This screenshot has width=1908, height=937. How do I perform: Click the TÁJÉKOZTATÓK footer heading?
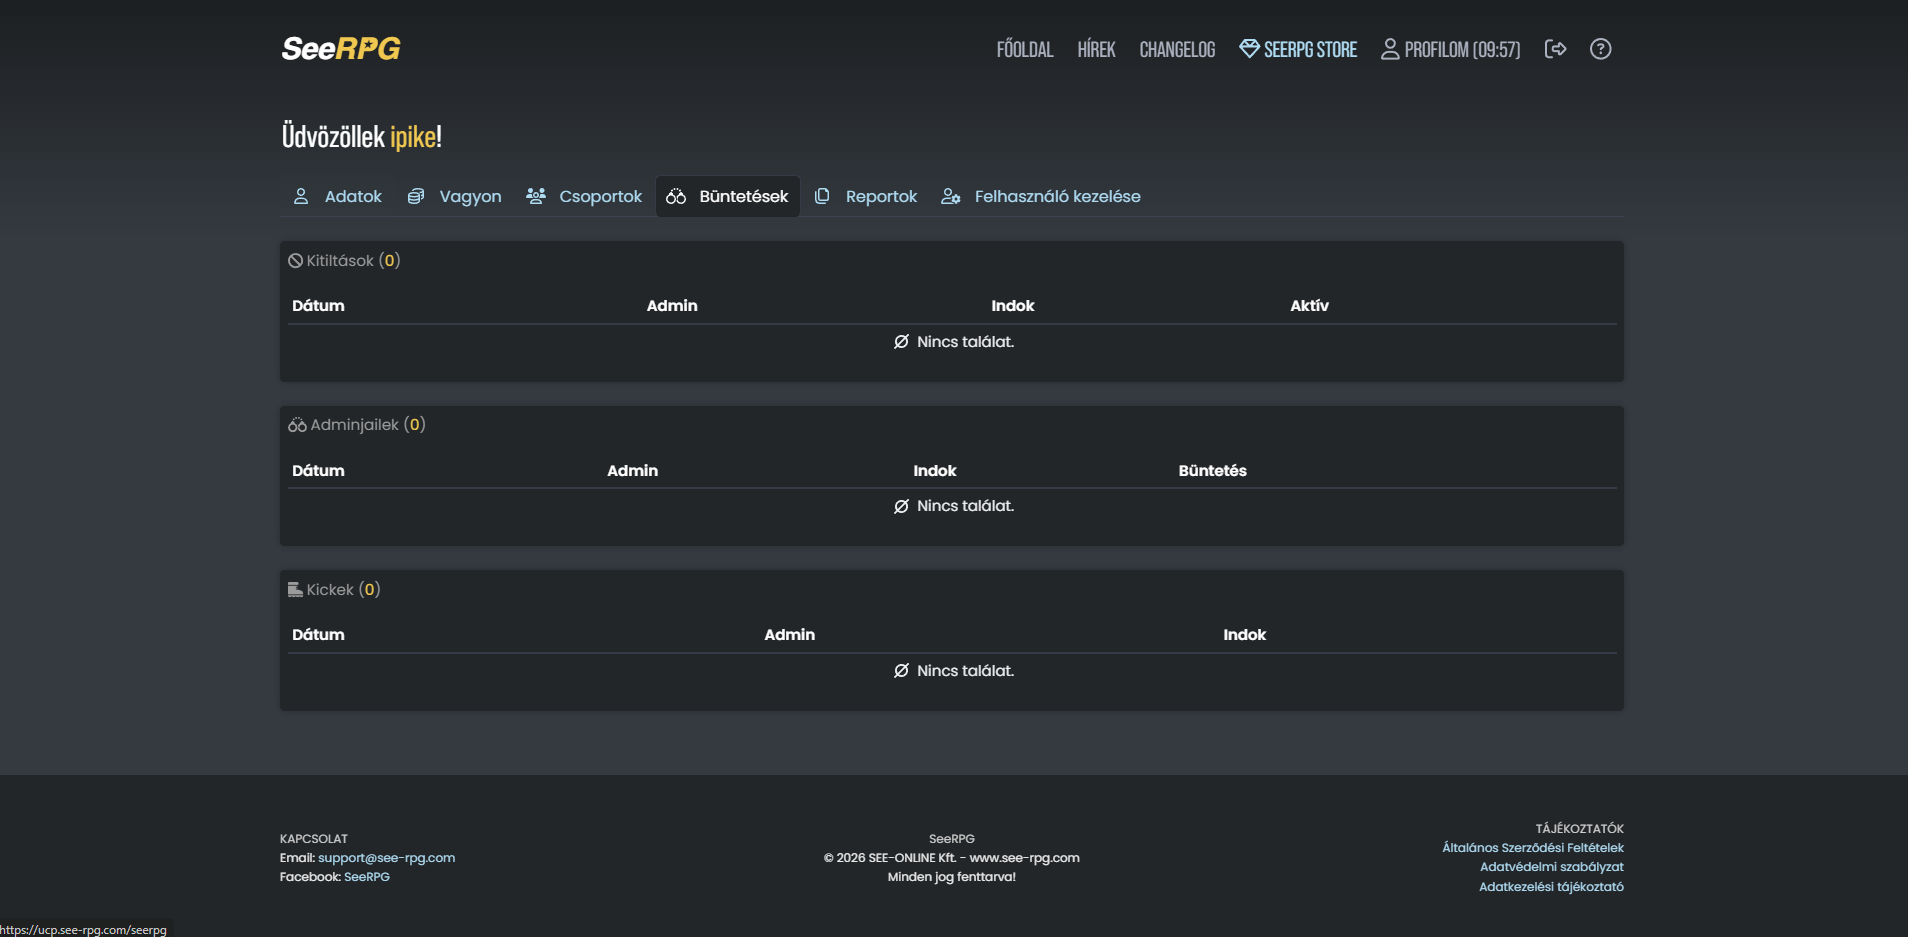tap(1580, 829)
